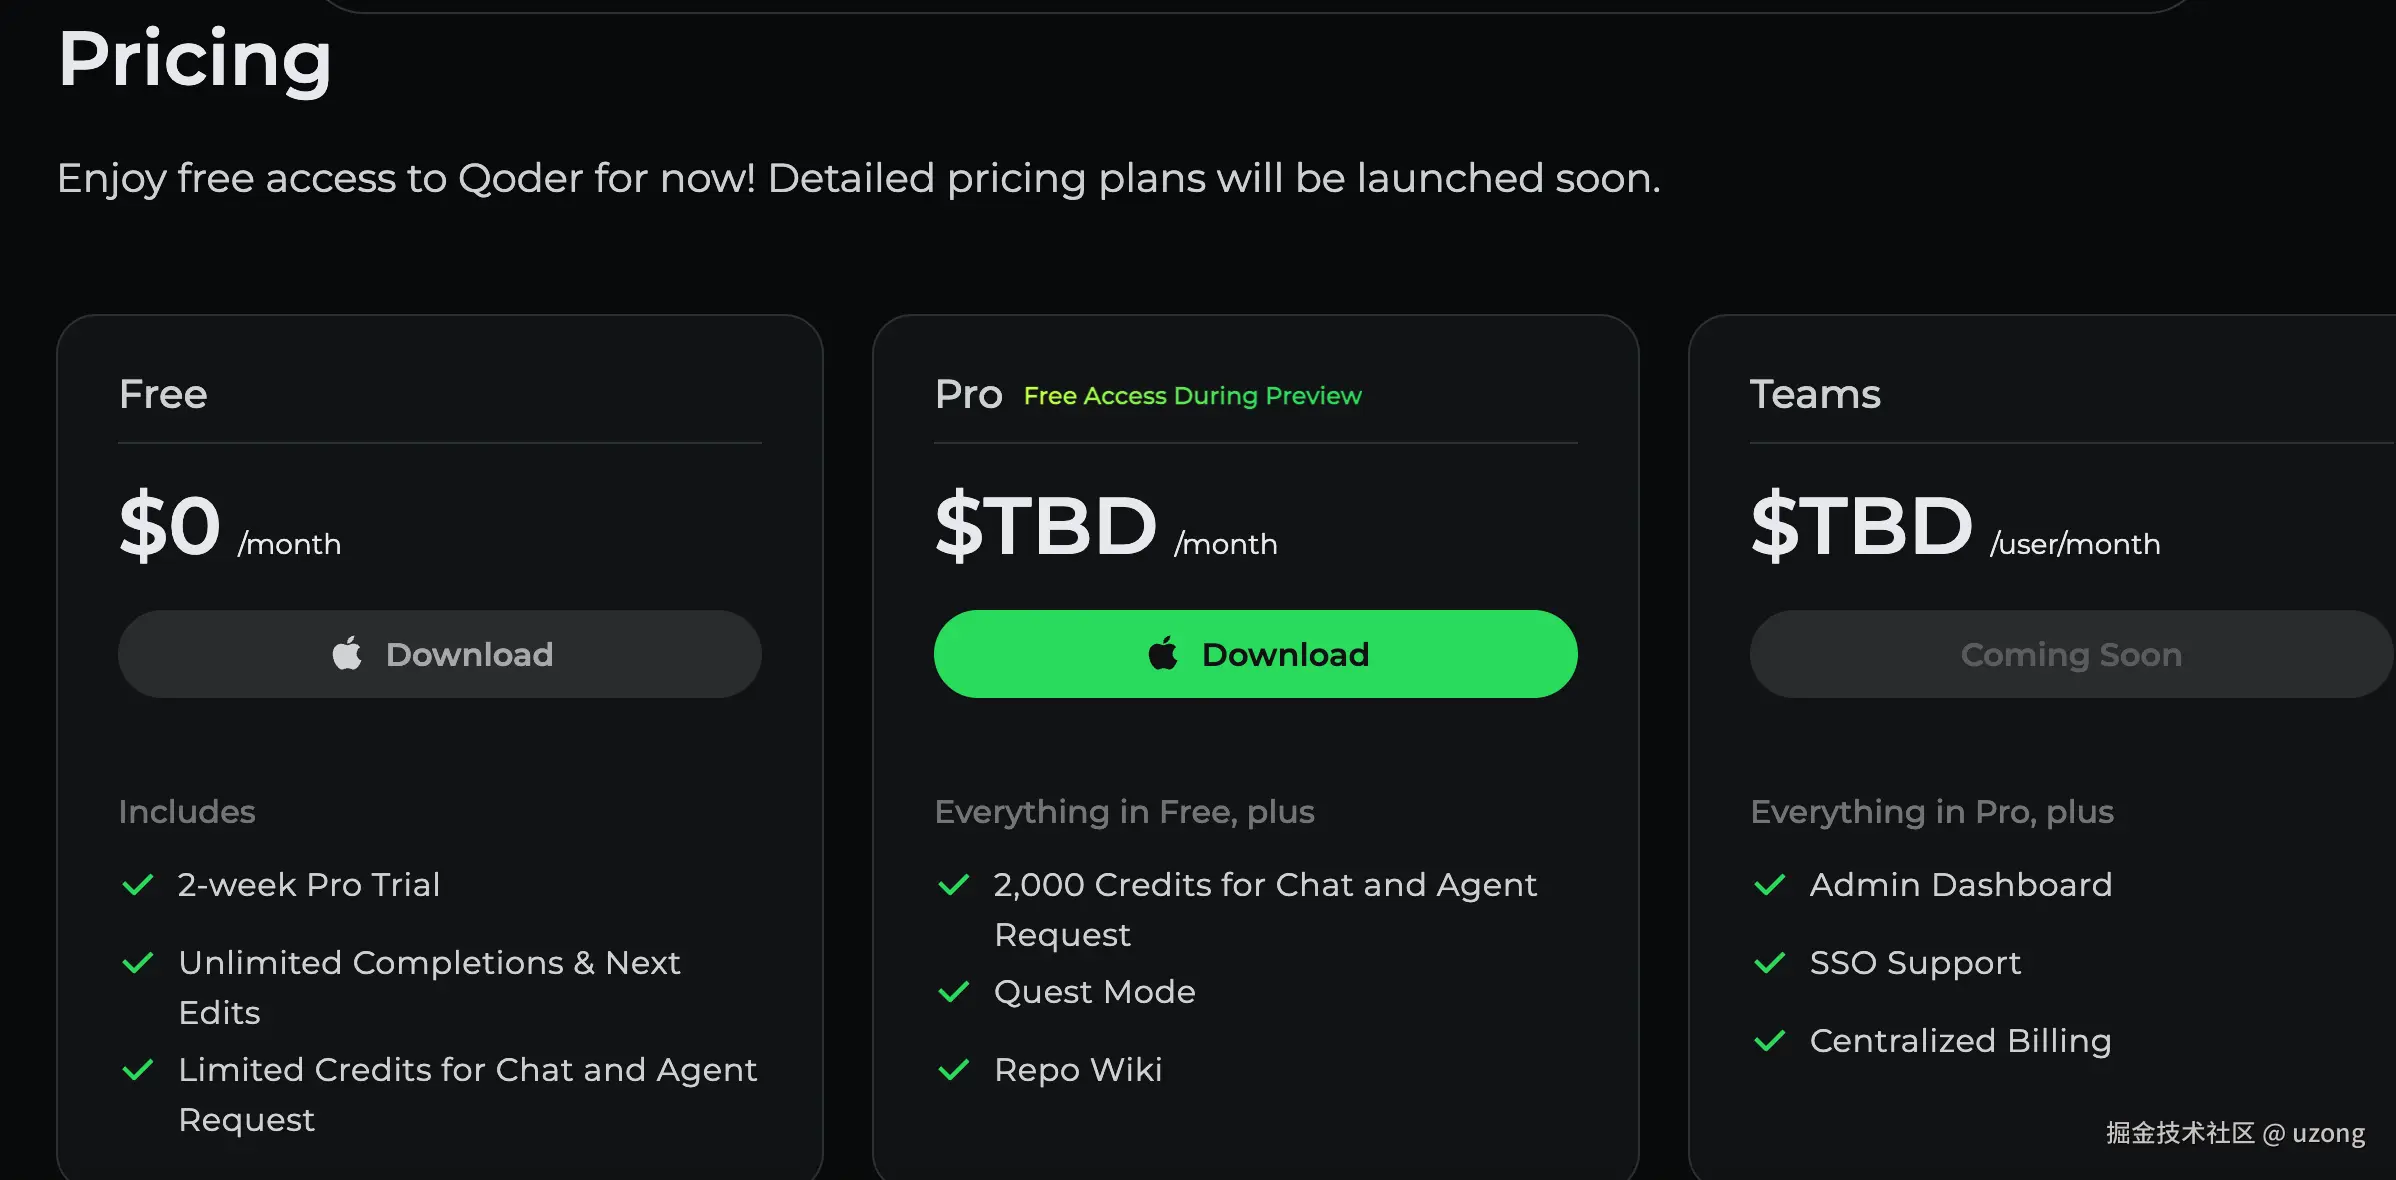Screen dimensions: 2396x1180
Task: Click the Quest Mode feature text
Action: click(x=1094, y=992)
